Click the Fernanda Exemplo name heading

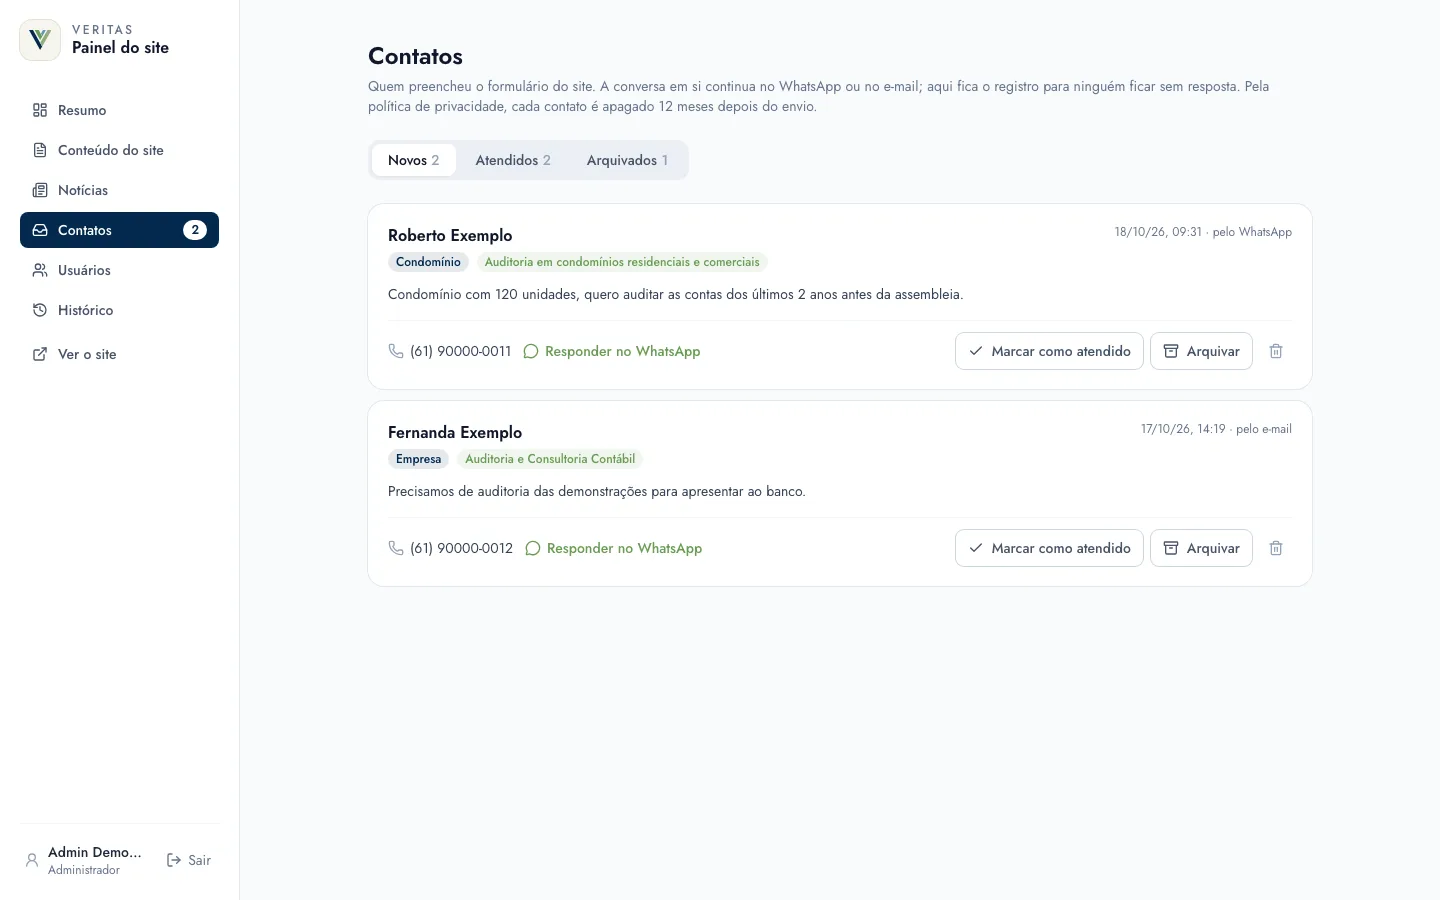[455, 432]
